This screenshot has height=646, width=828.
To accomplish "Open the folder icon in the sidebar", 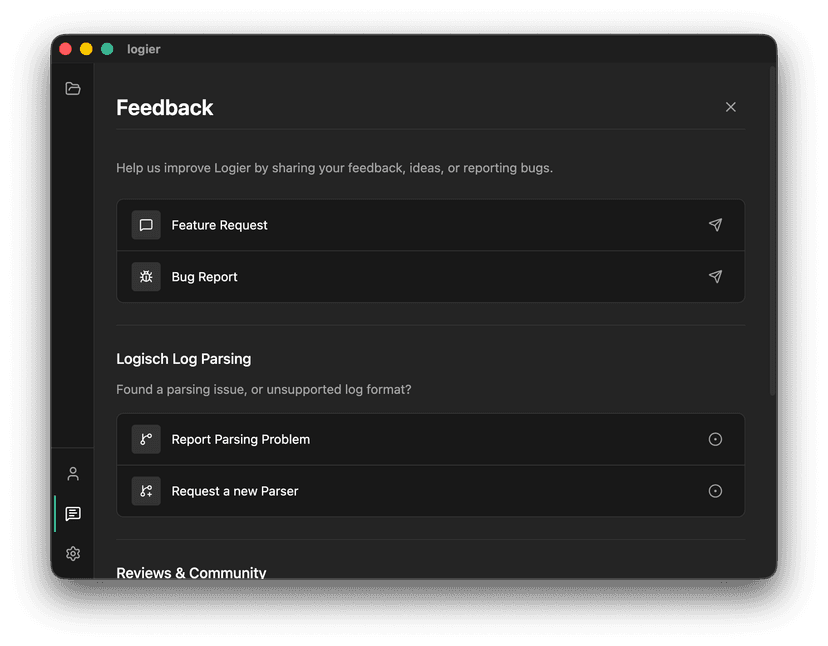I will point(73,88).
